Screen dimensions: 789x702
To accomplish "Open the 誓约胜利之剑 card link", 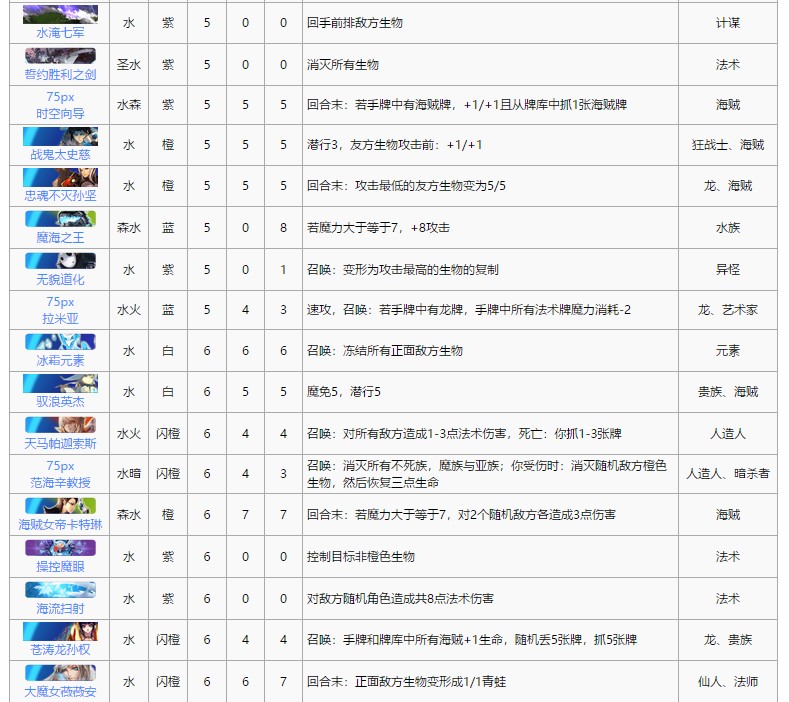I will 60,73.
